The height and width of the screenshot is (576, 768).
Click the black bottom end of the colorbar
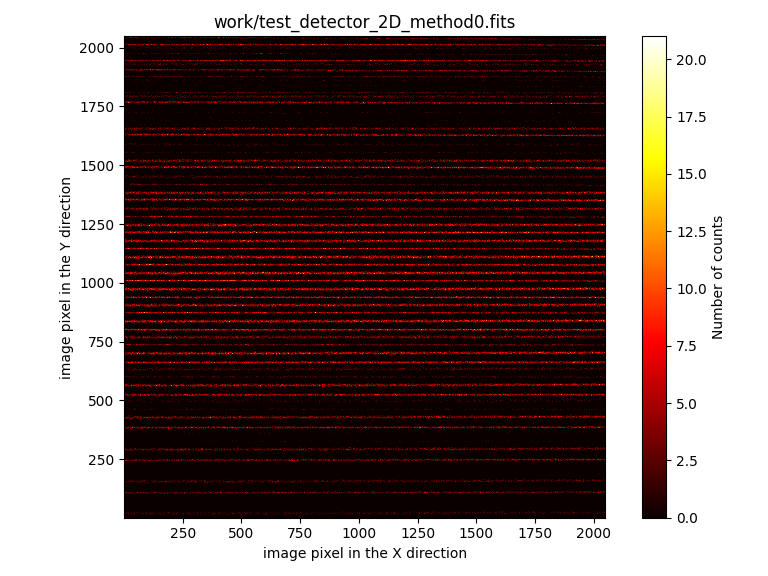point(654,512)
